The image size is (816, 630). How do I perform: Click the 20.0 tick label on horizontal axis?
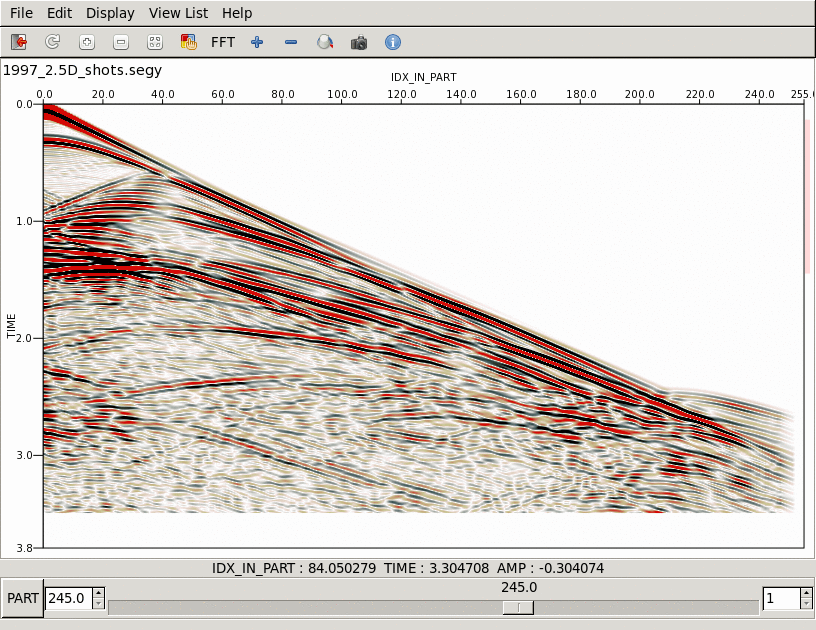[x=103, y=94]
